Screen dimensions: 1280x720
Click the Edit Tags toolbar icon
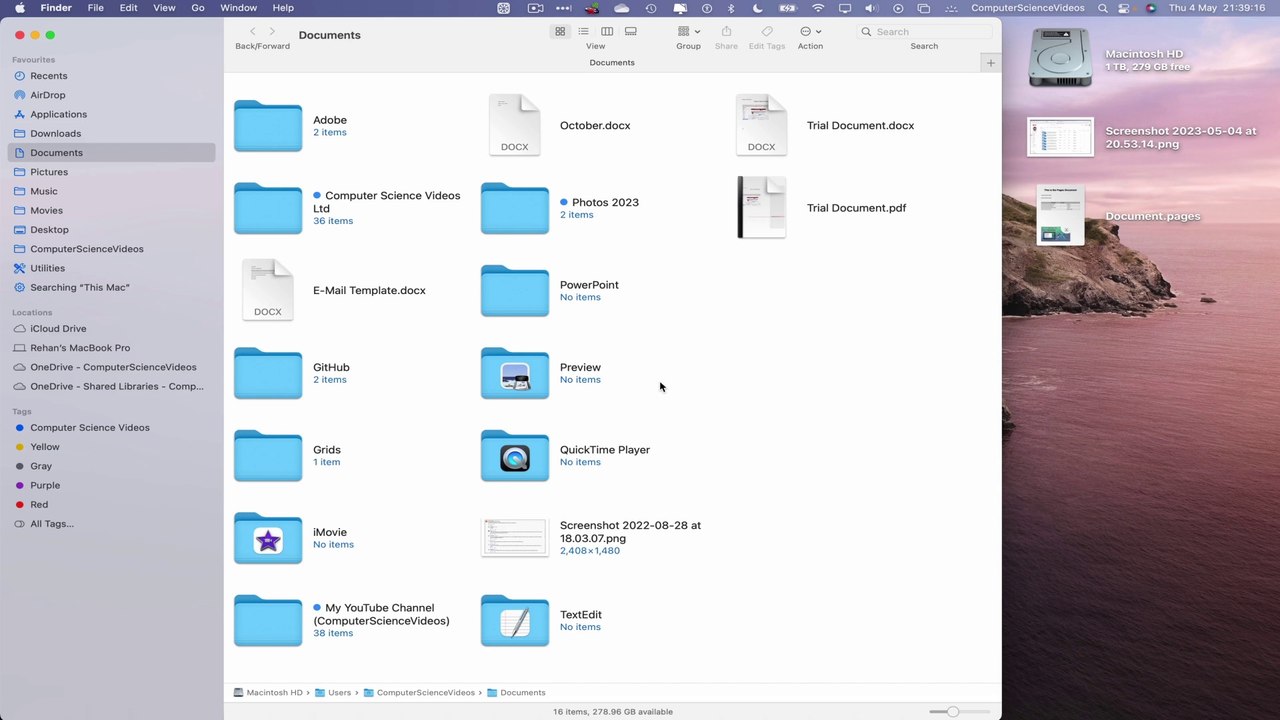(767, 32)
